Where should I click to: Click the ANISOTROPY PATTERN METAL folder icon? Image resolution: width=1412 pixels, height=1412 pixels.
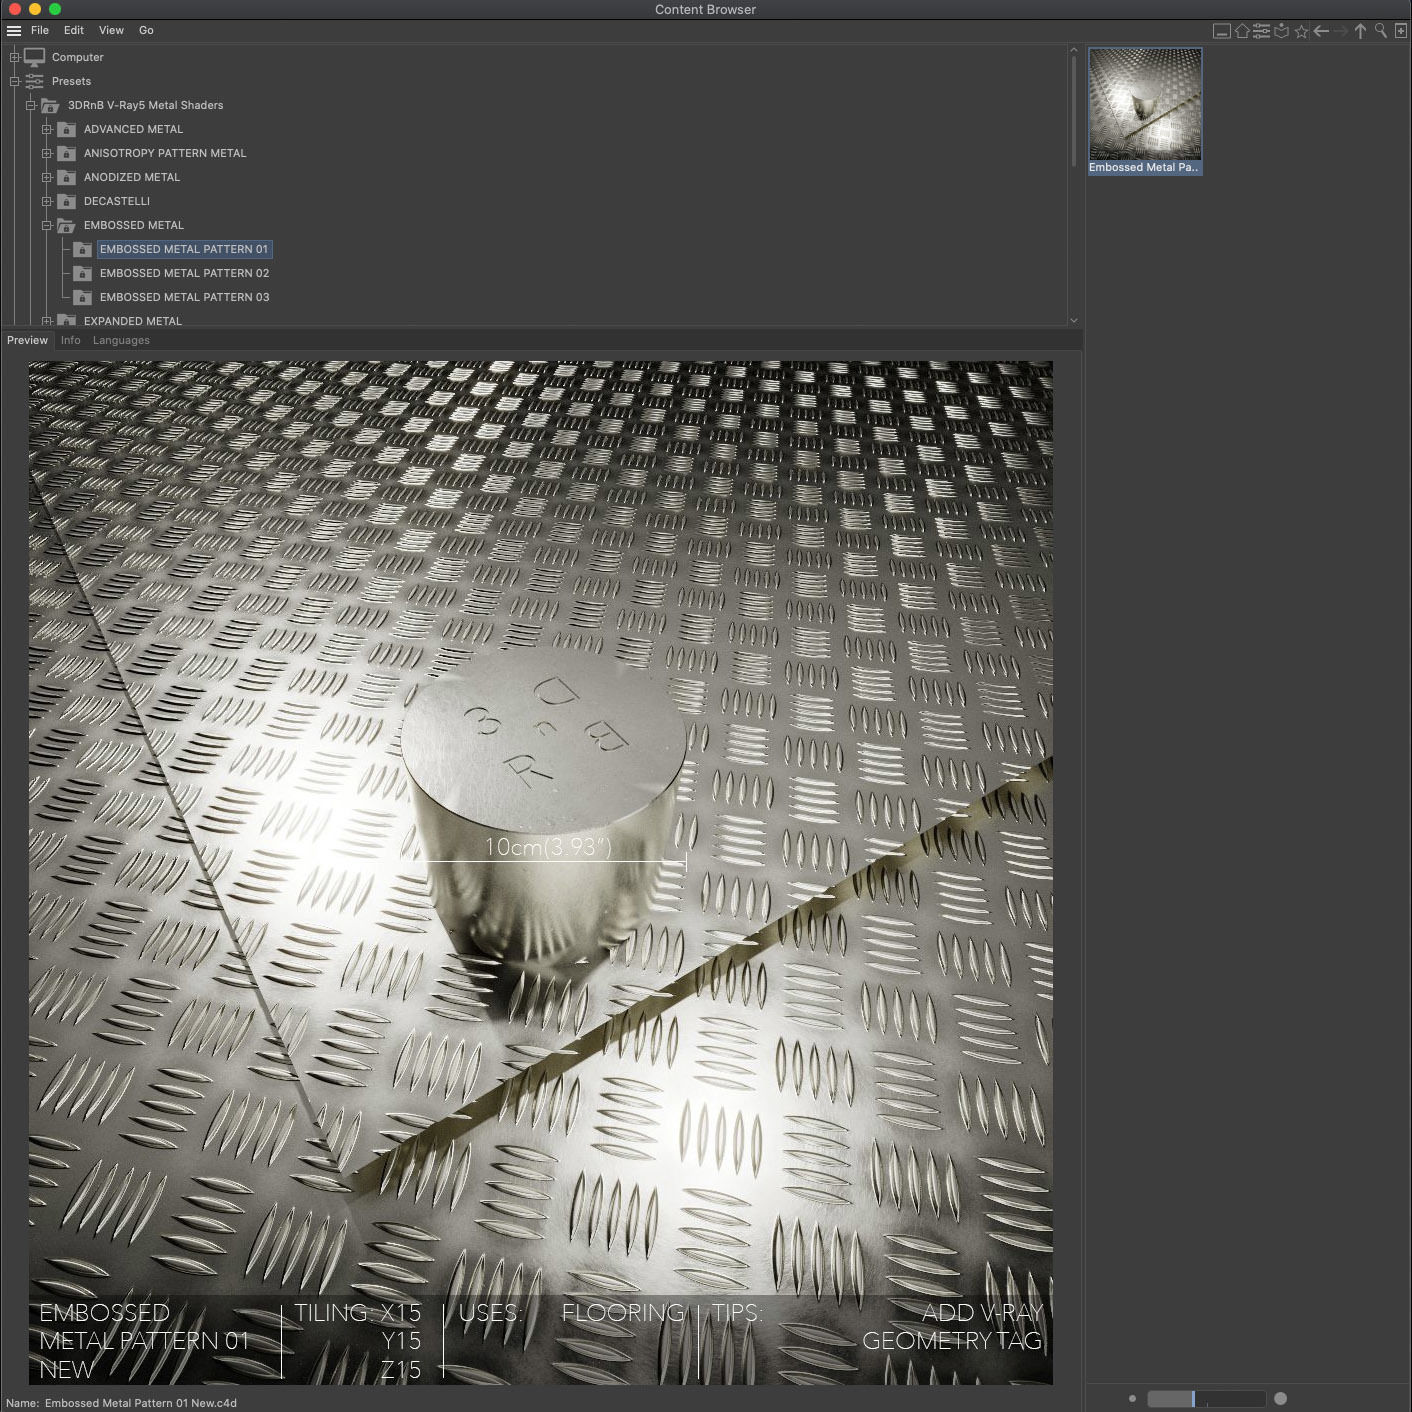click(x=66, y=153)
